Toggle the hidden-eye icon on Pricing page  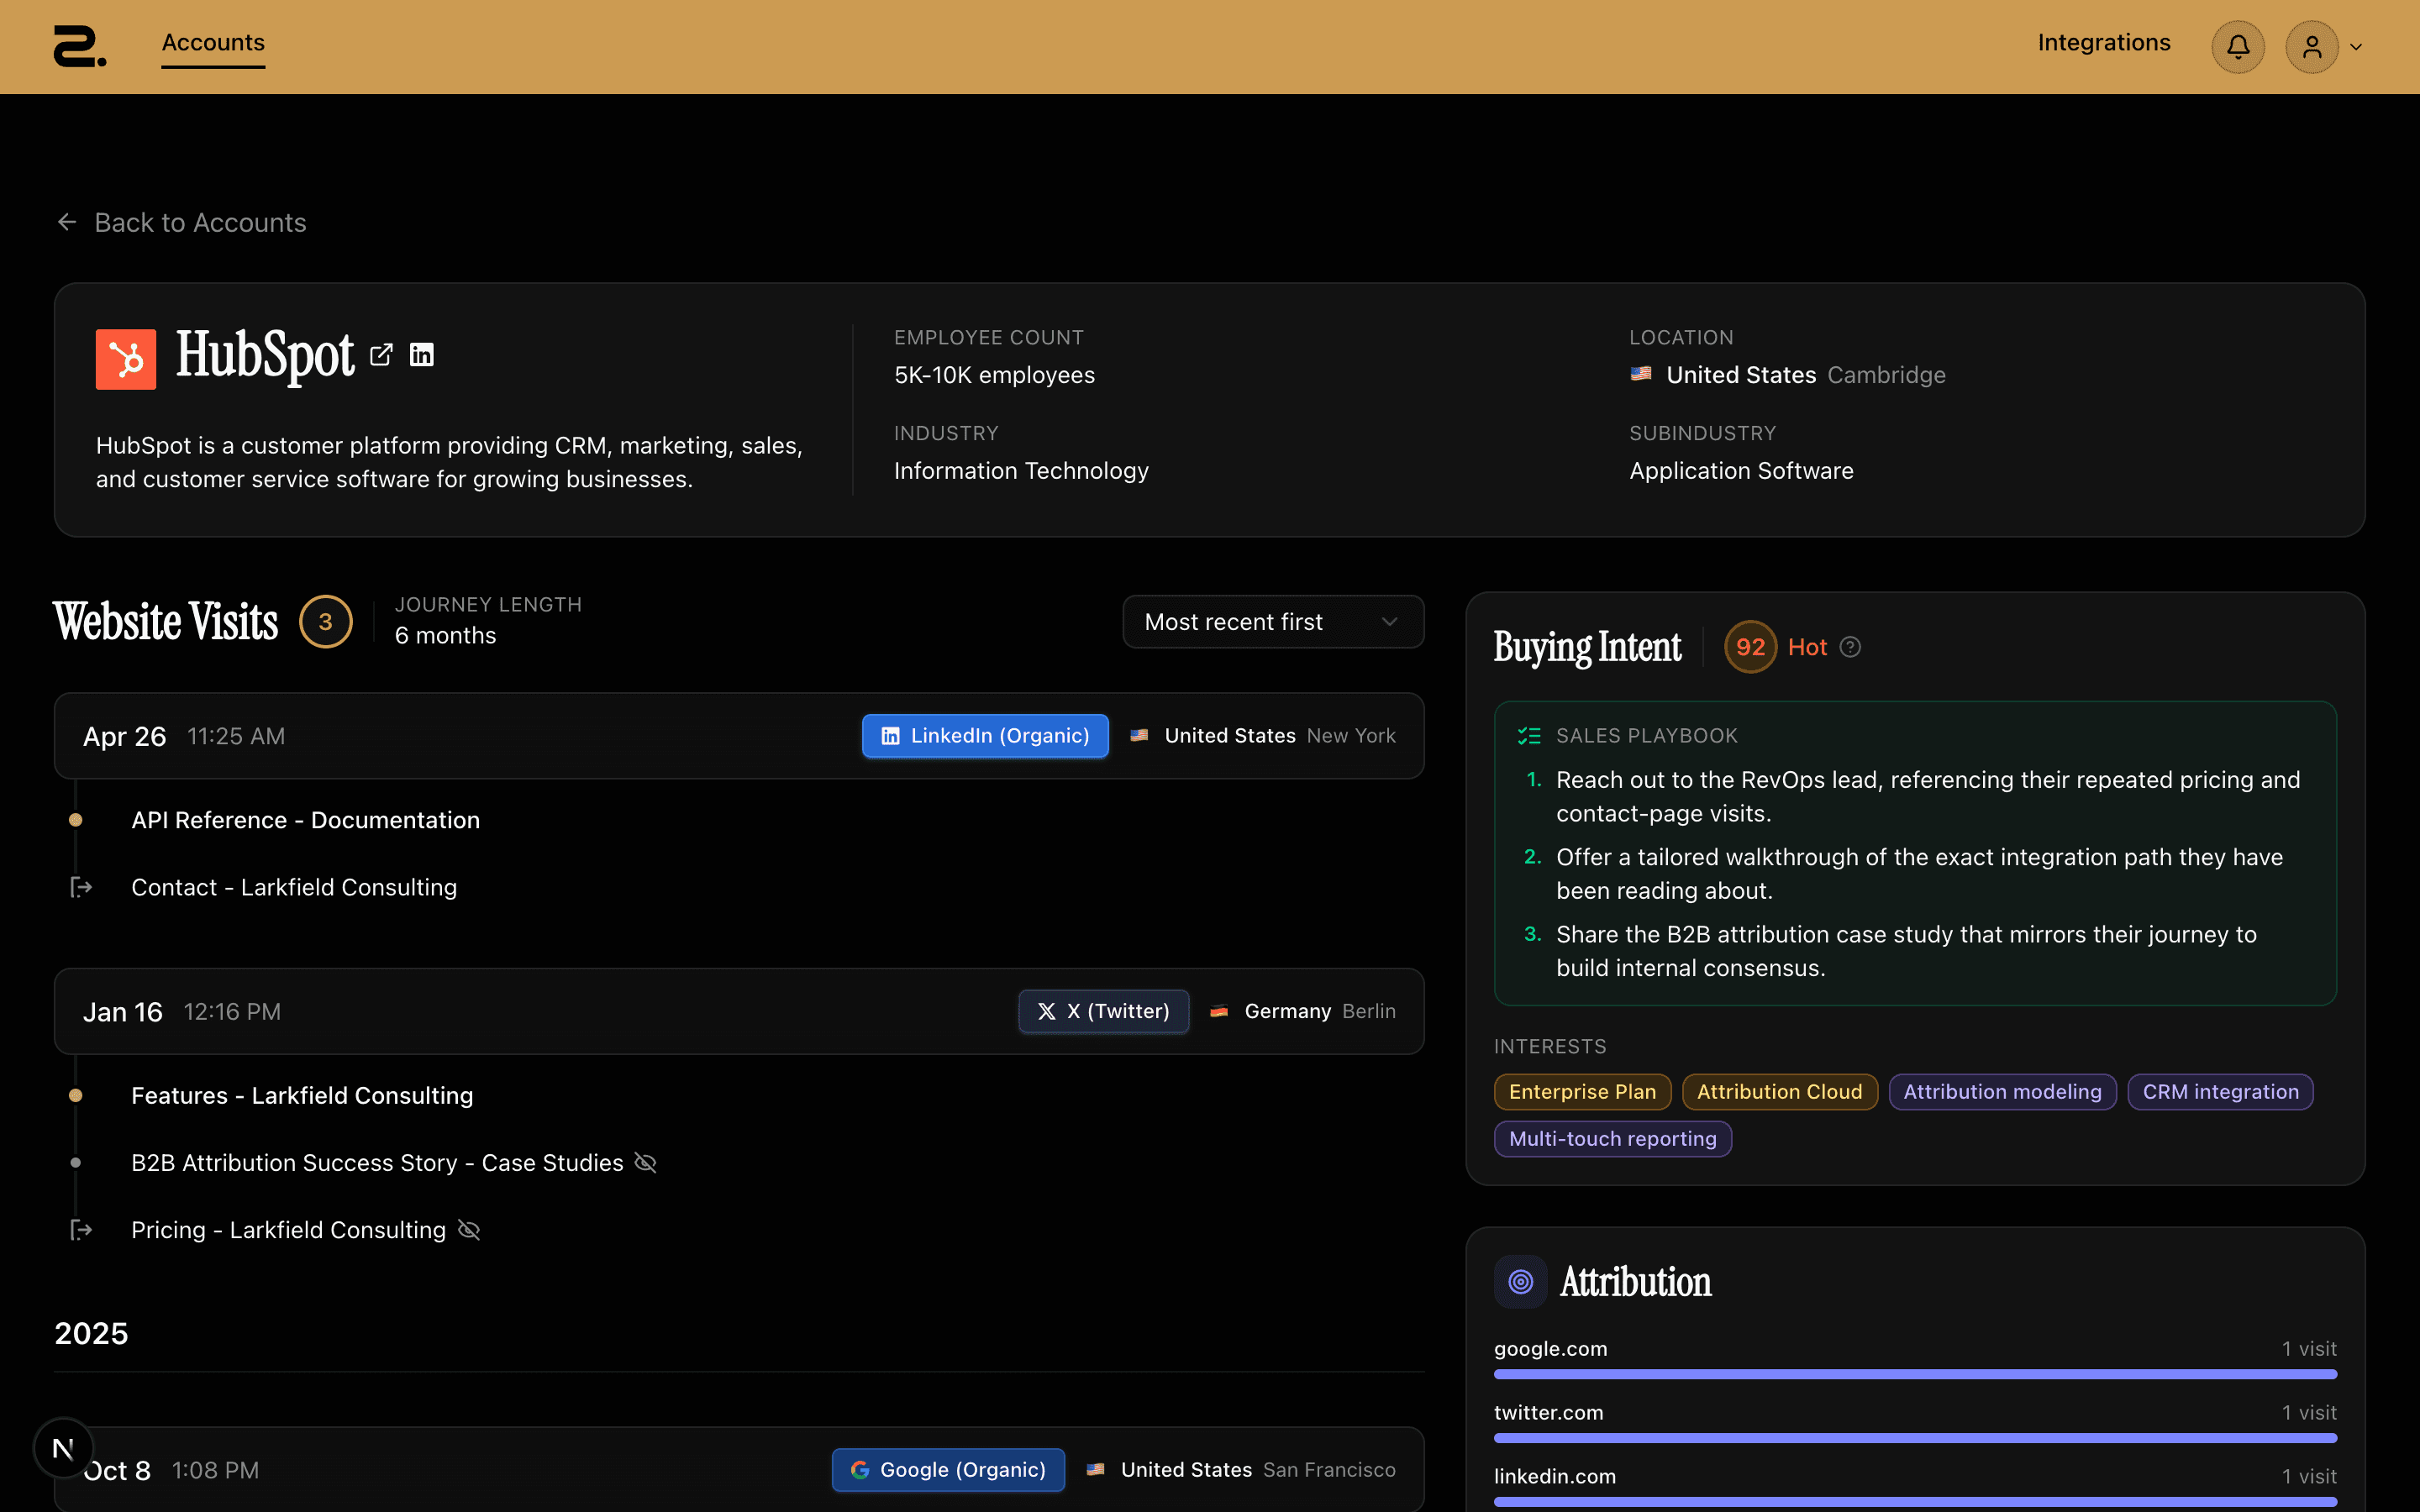pos(469,1230)
